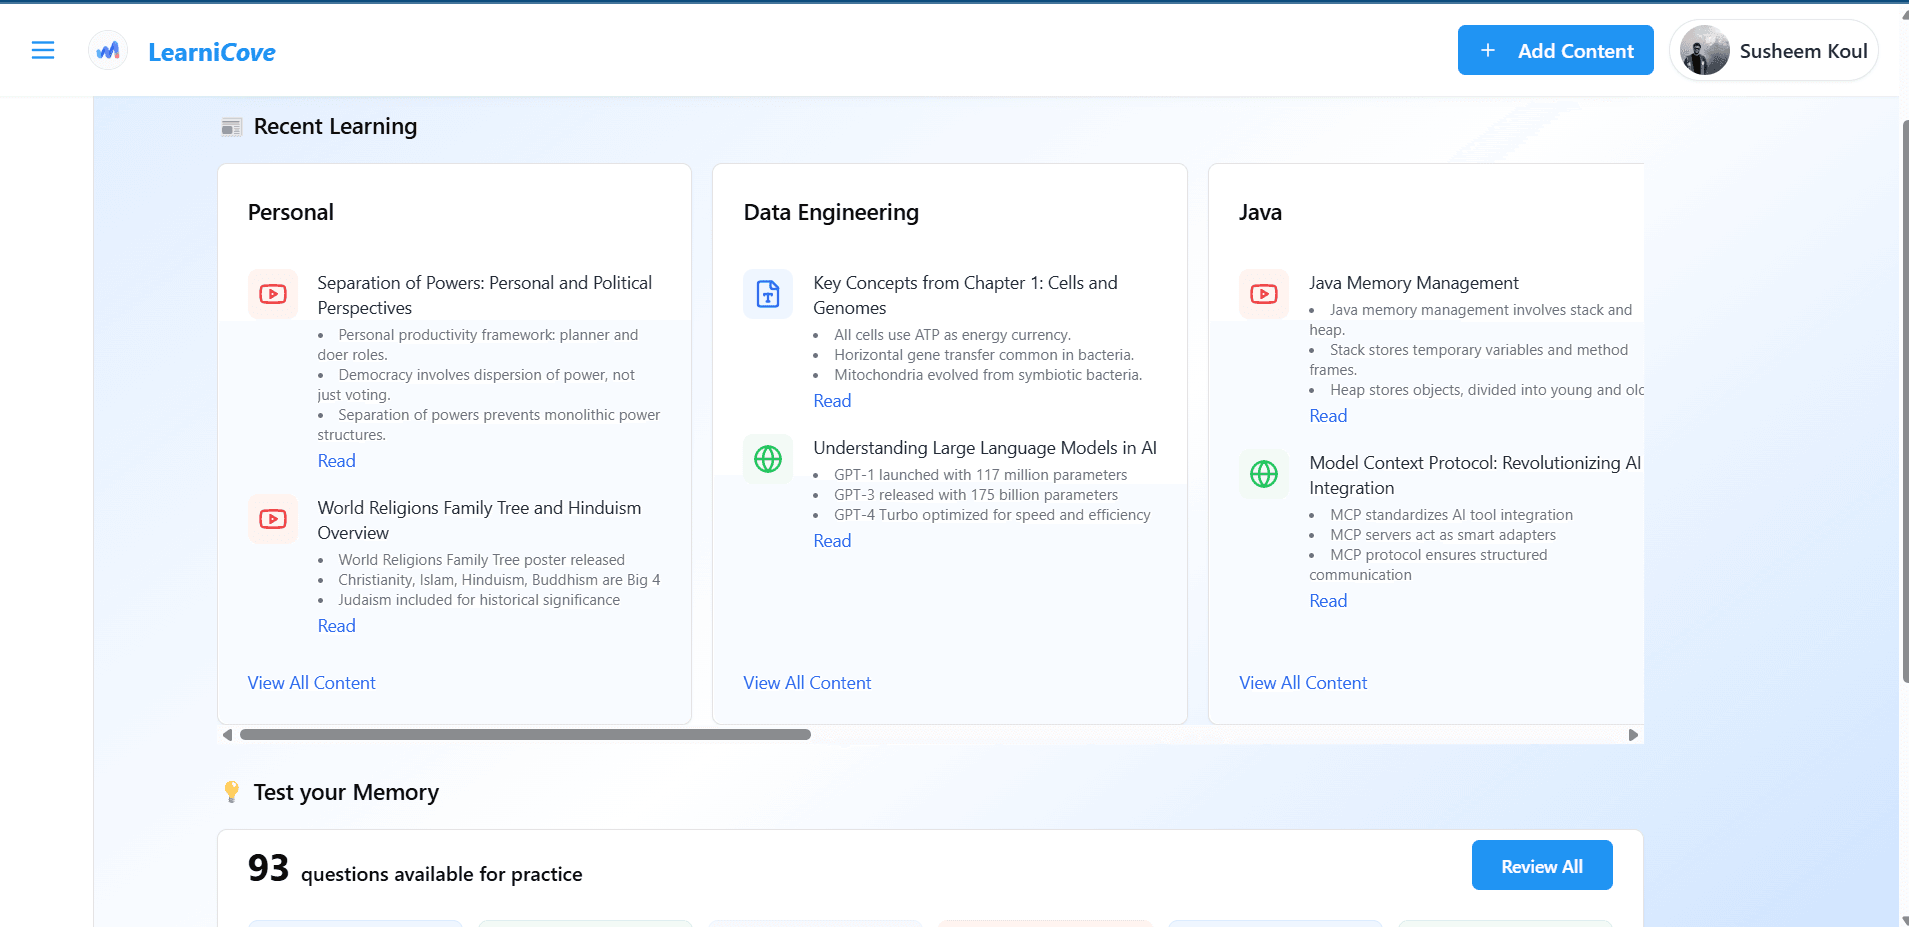Click the Recent Learning newspaper icon
Screen dimensions: 1909x927
(x=231, y=127)
